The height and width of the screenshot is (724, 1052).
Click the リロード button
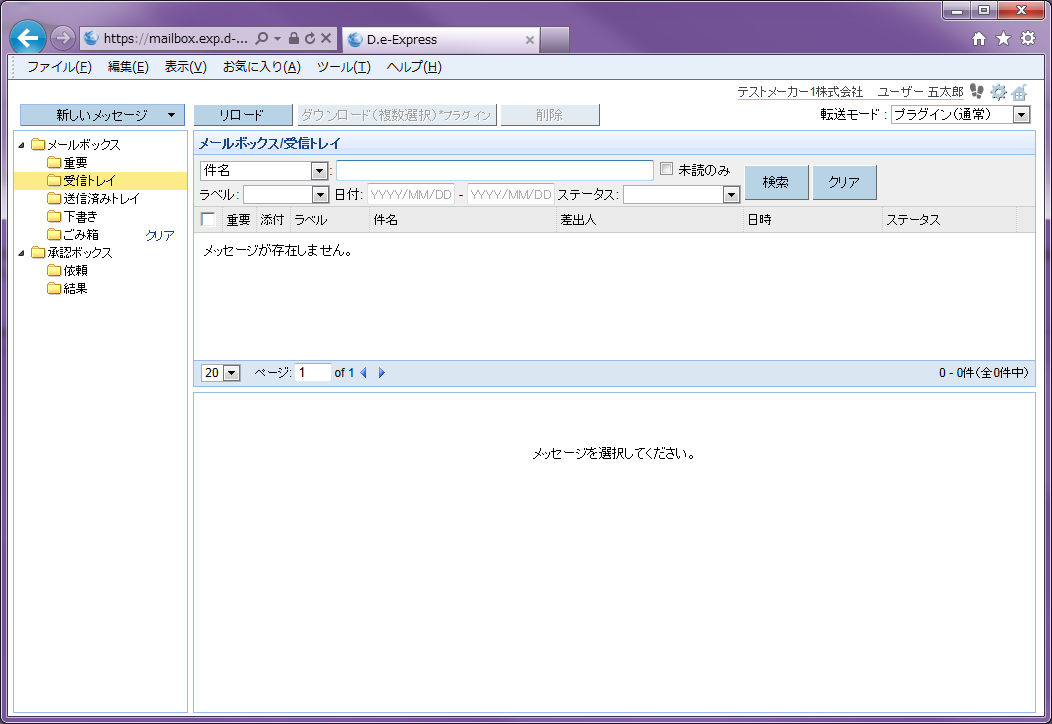pos(242,115)
